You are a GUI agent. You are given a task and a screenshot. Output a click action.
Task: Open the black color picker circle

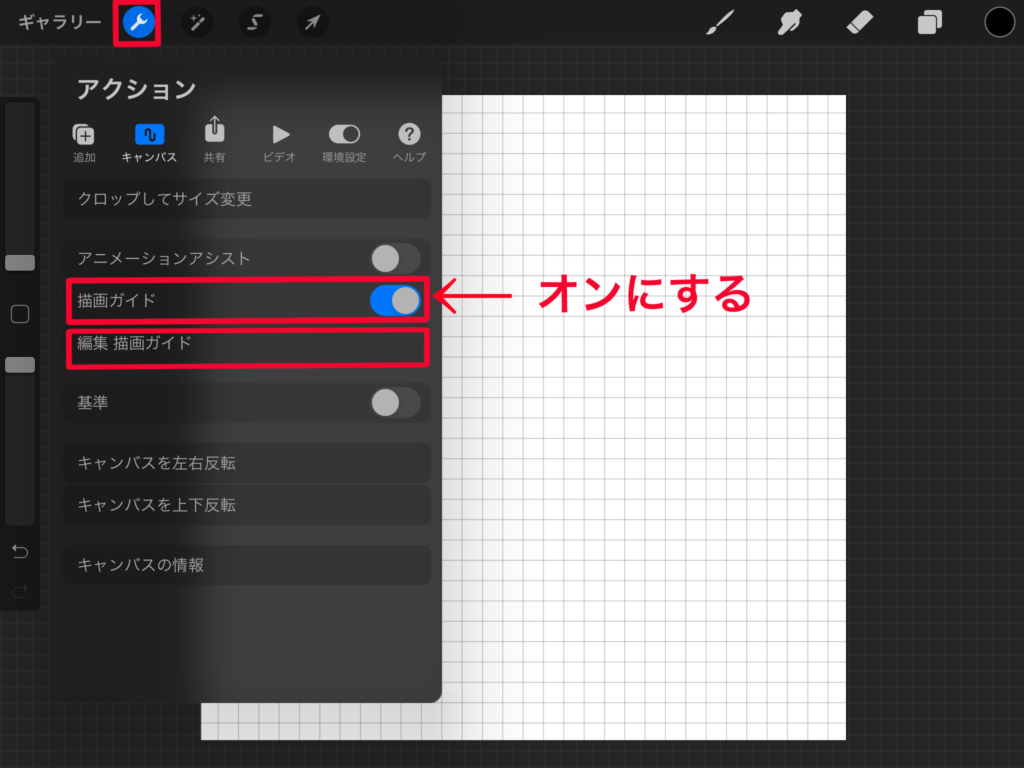[x=999, y=23]
